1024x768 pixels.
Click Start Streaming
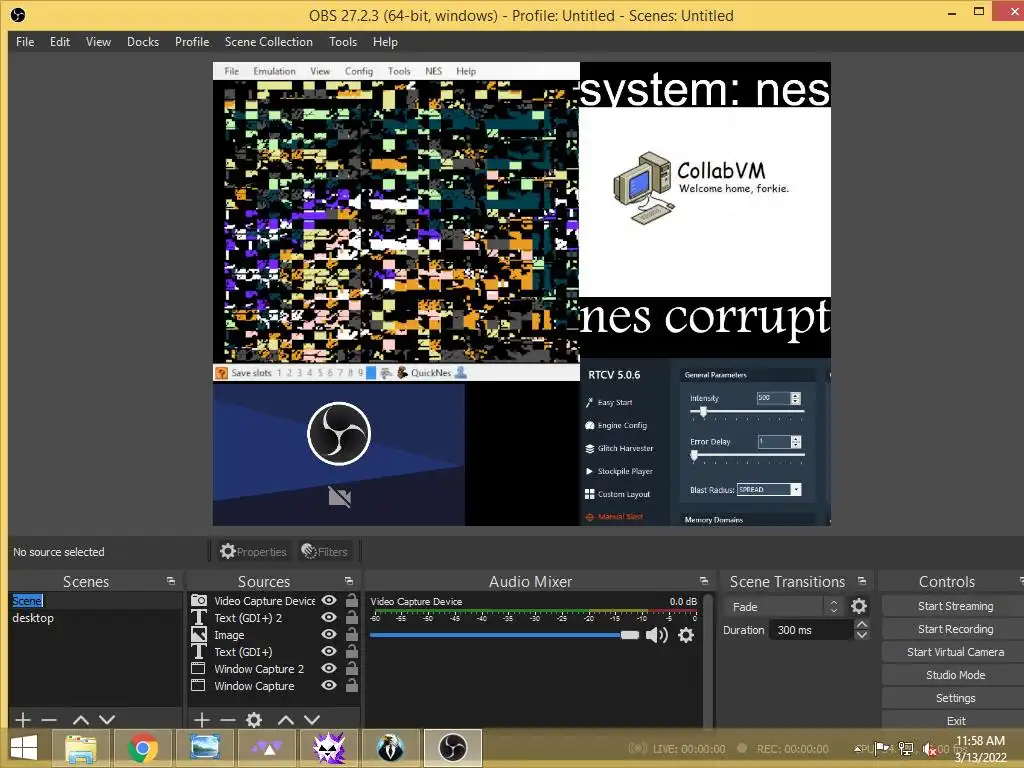pos(955,606)
